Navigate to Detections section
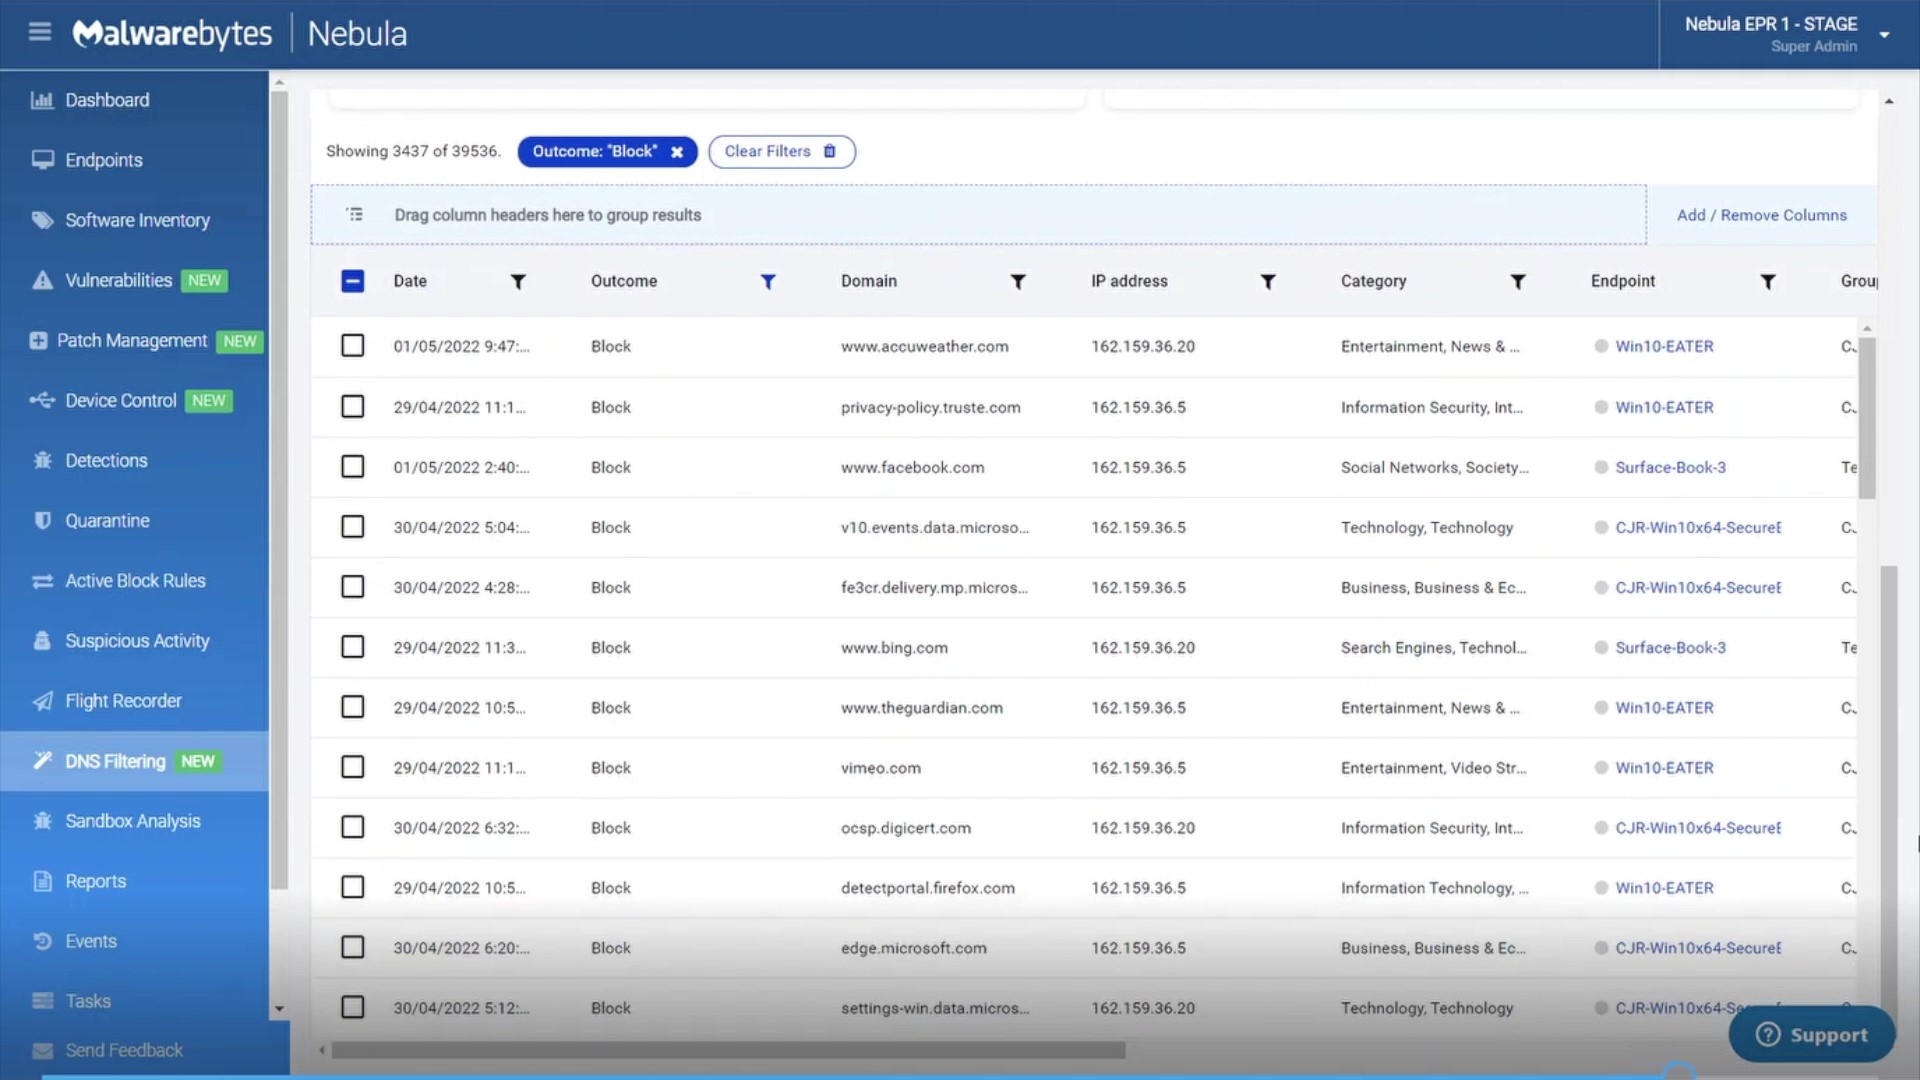1920x1080 pixels. tap(107, 460)
